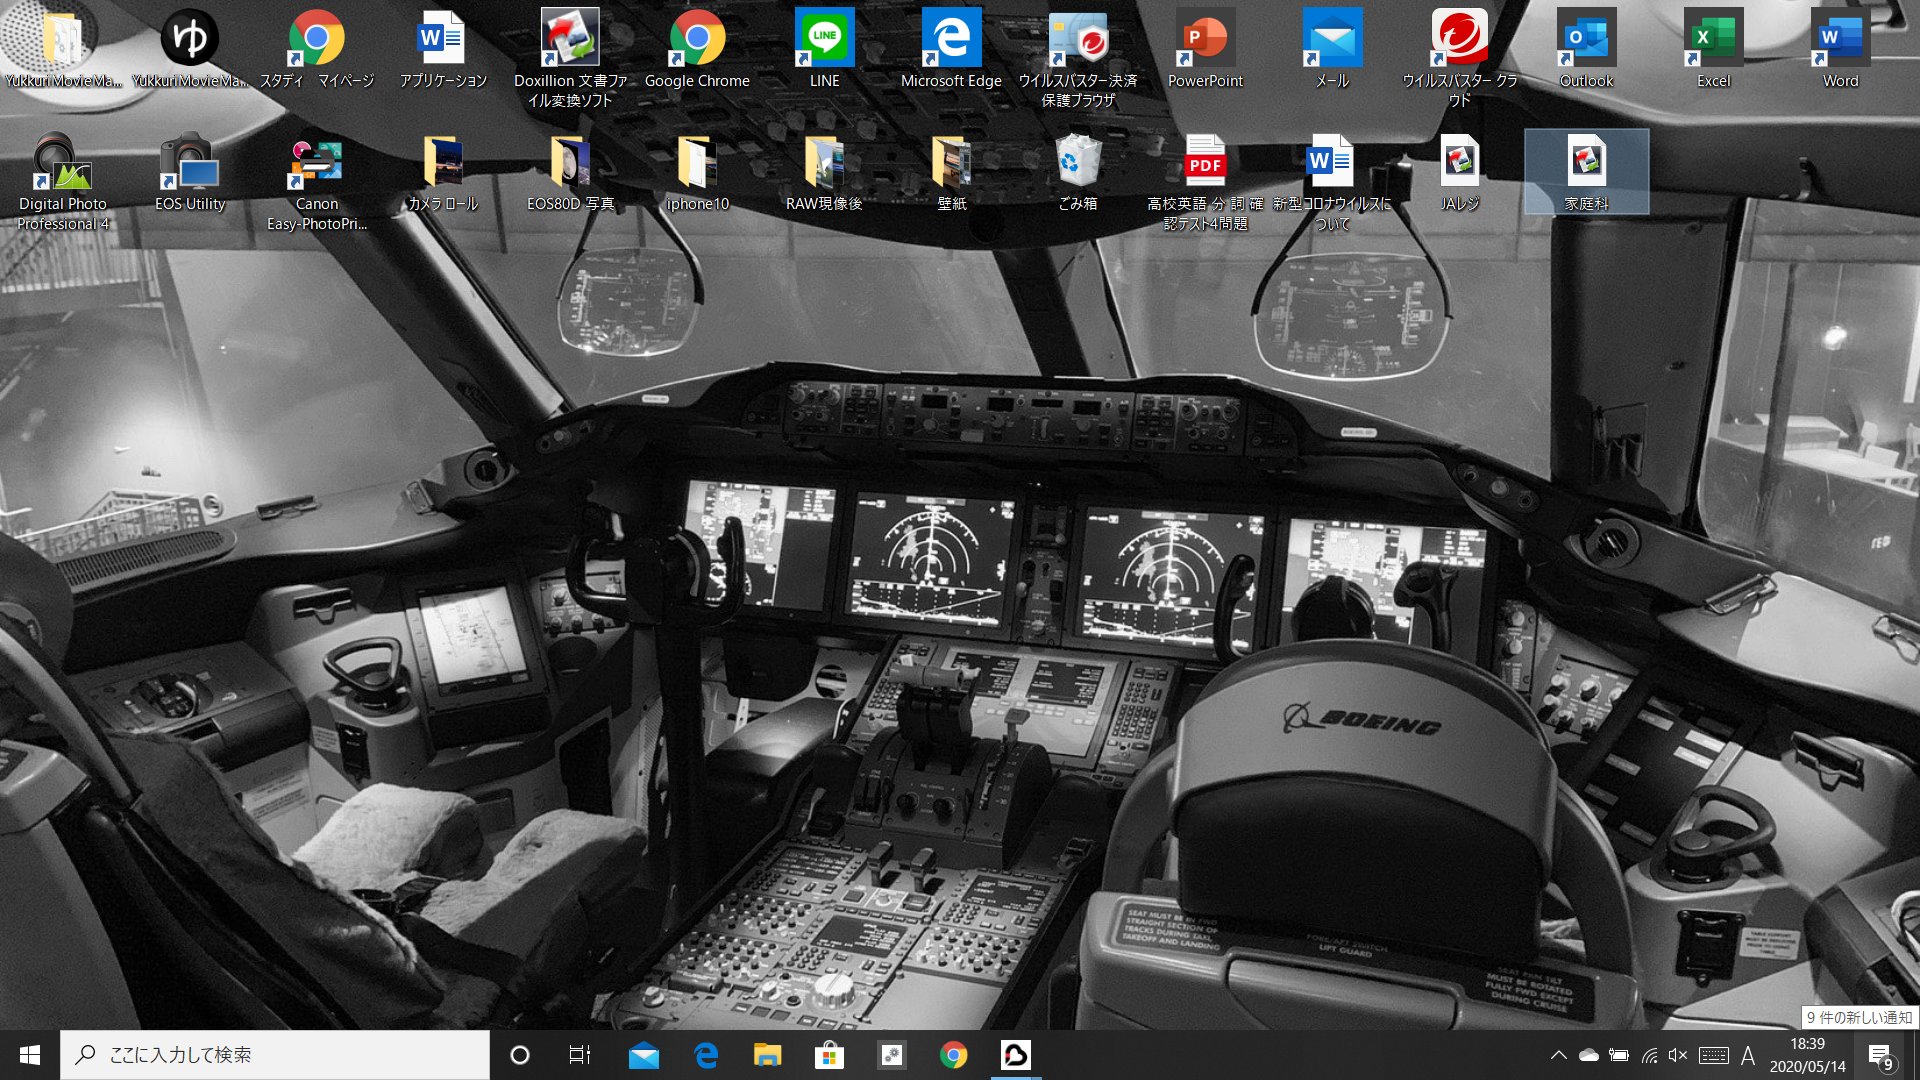Open the Action Center notifications icon
Viewport: 1920px width, 1080px height.
[1881, 1056]
